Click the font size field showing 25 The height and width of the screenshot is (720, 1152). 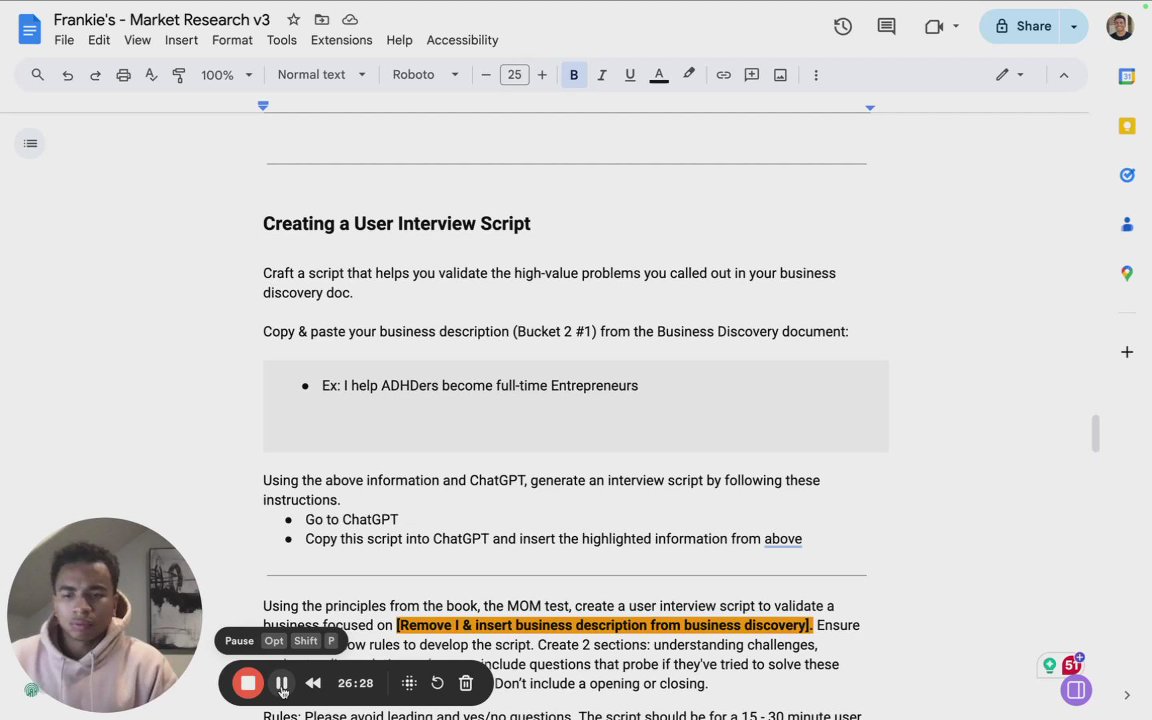(514, 75)
